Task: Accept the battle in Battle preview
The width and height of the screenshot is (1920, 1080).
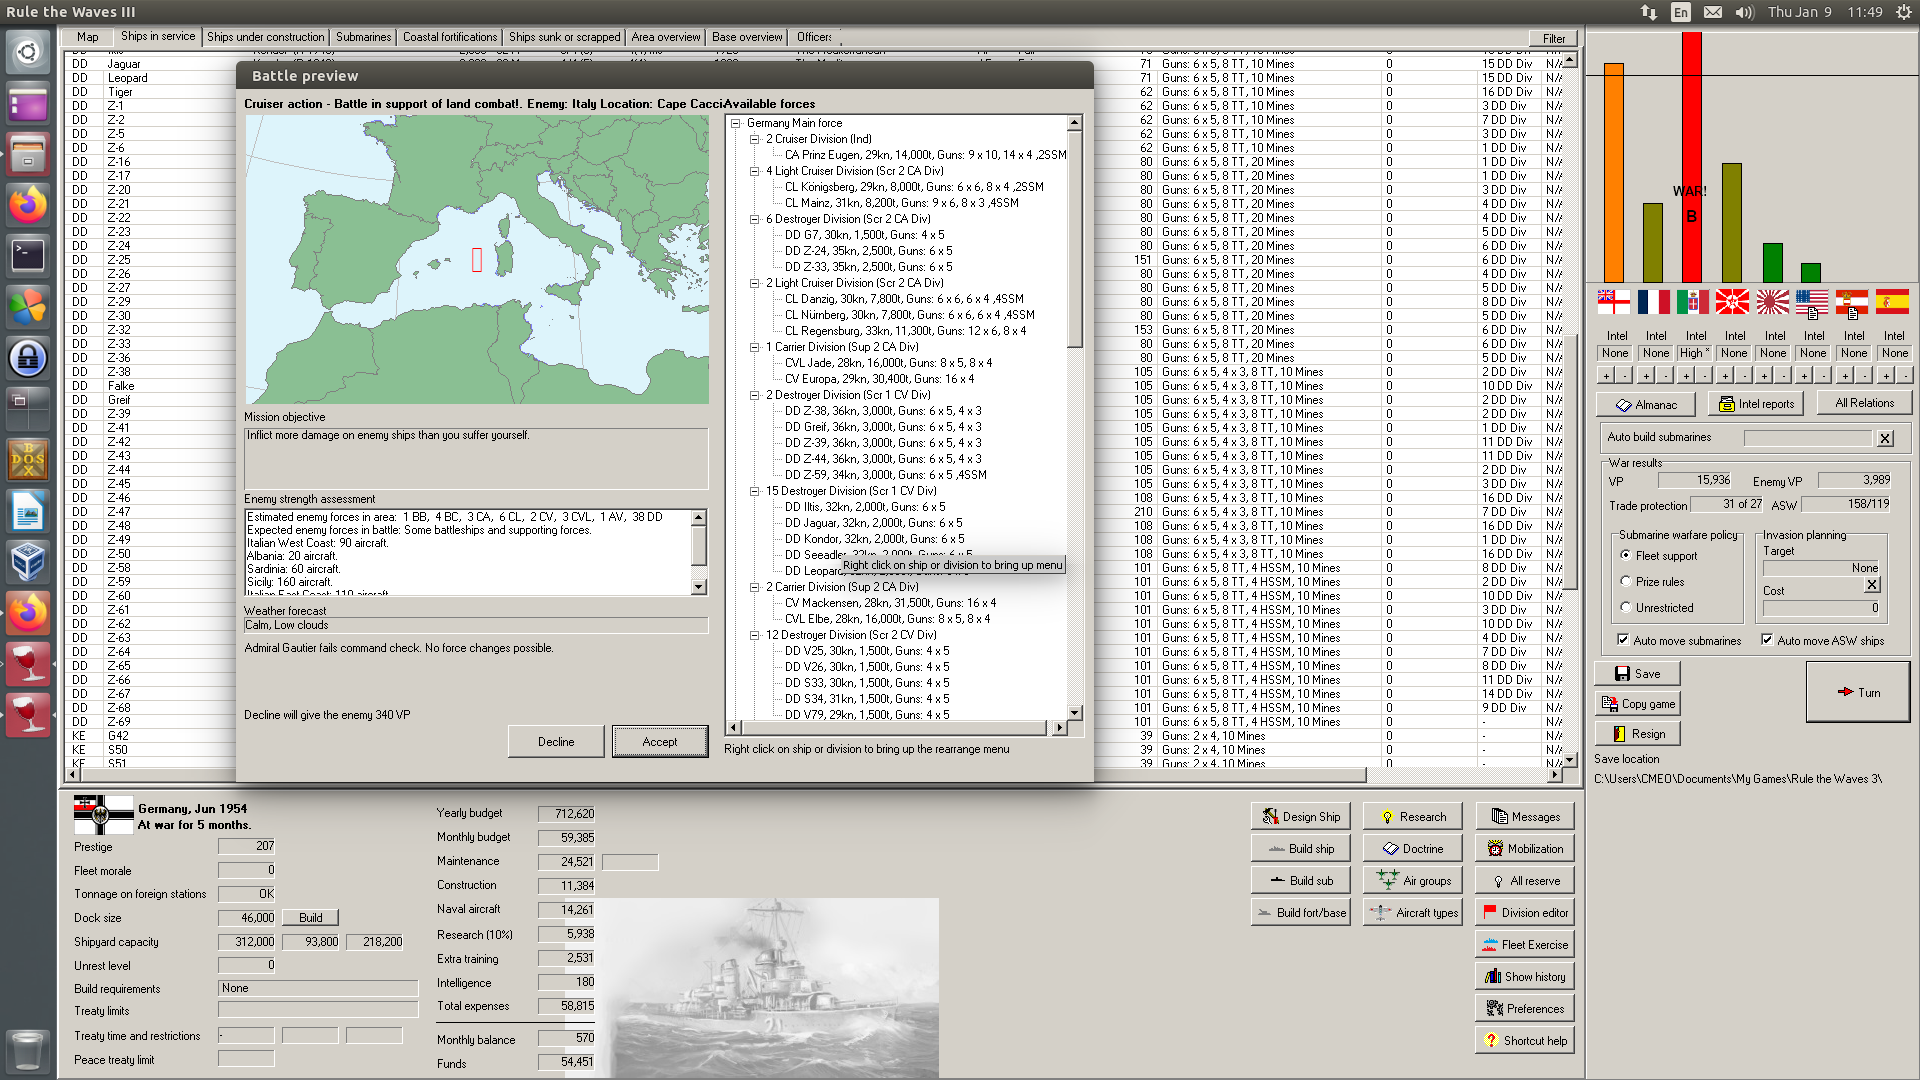Action: (x=660, y=741)
